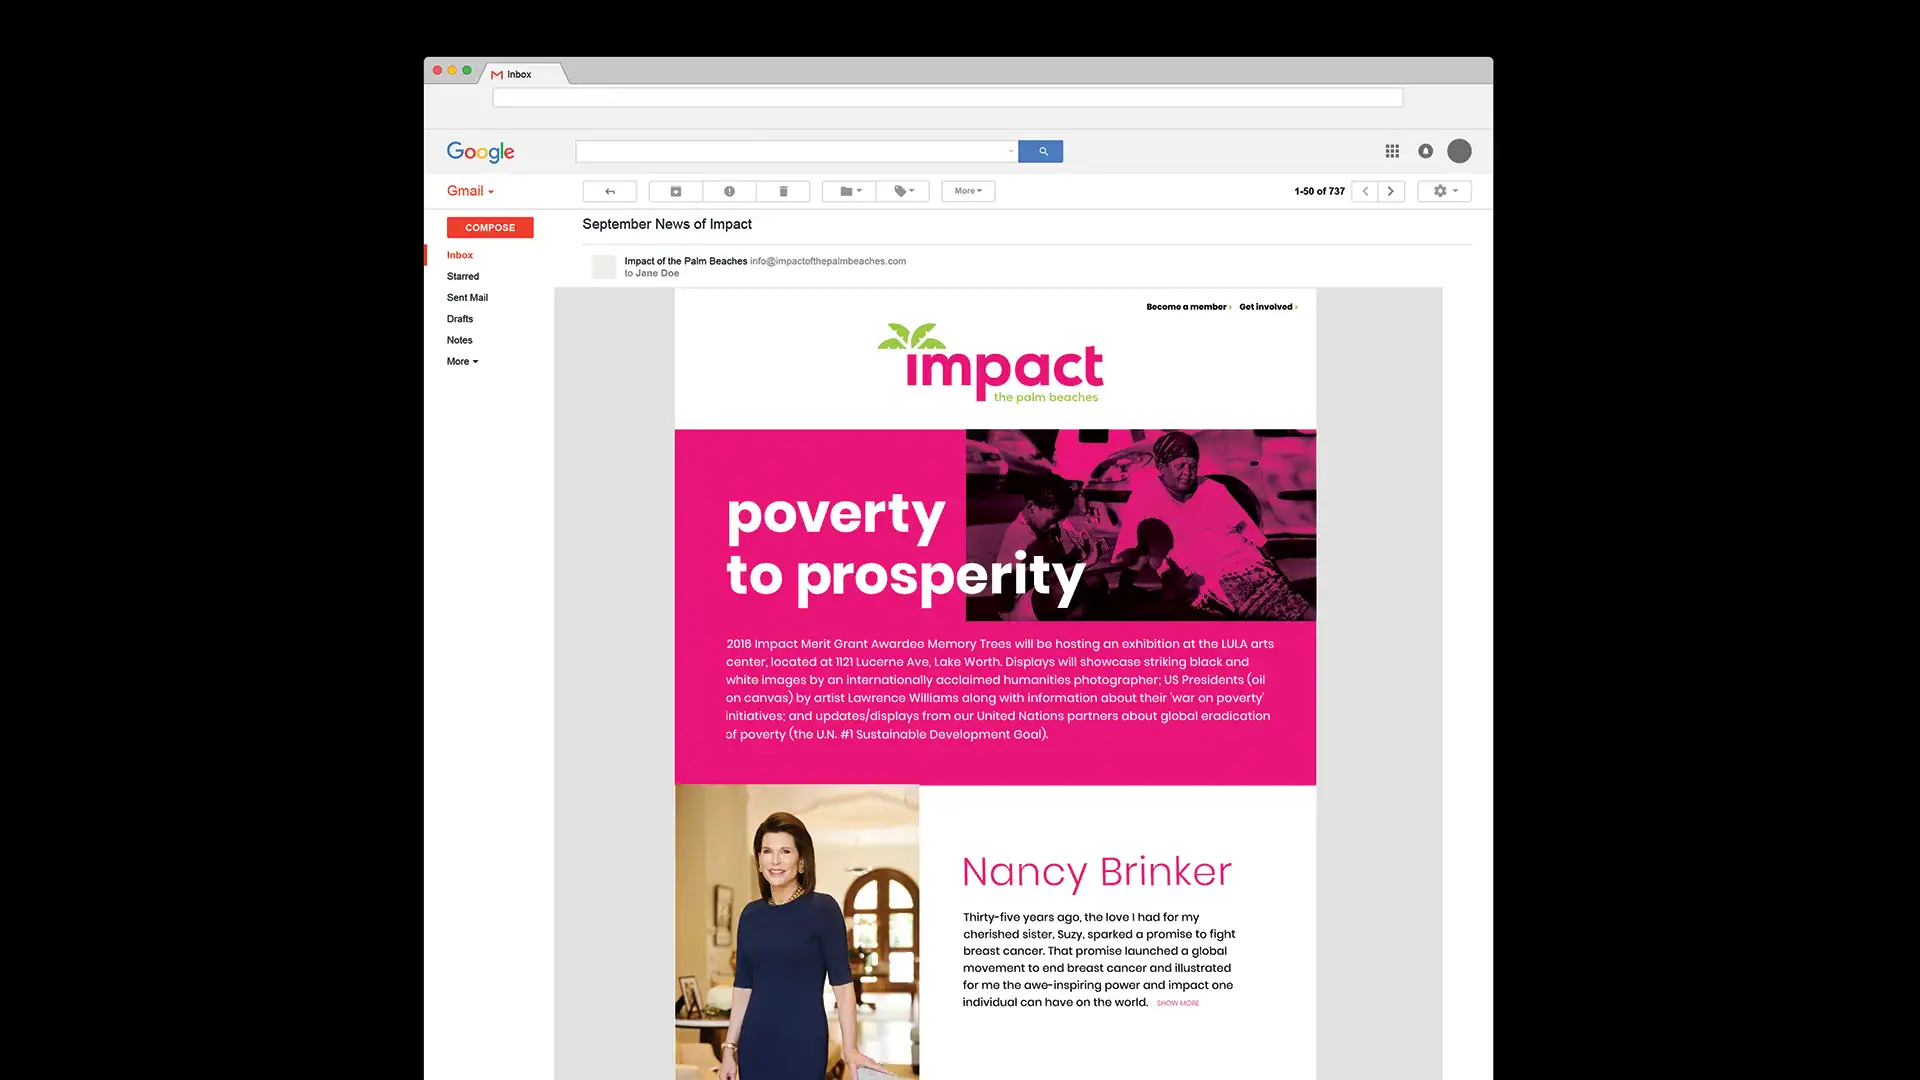This screenshot has width=1920, height=1080.
Task: Go to the older message arrow
Action: pyautogui.click(x=1391, y=191)
